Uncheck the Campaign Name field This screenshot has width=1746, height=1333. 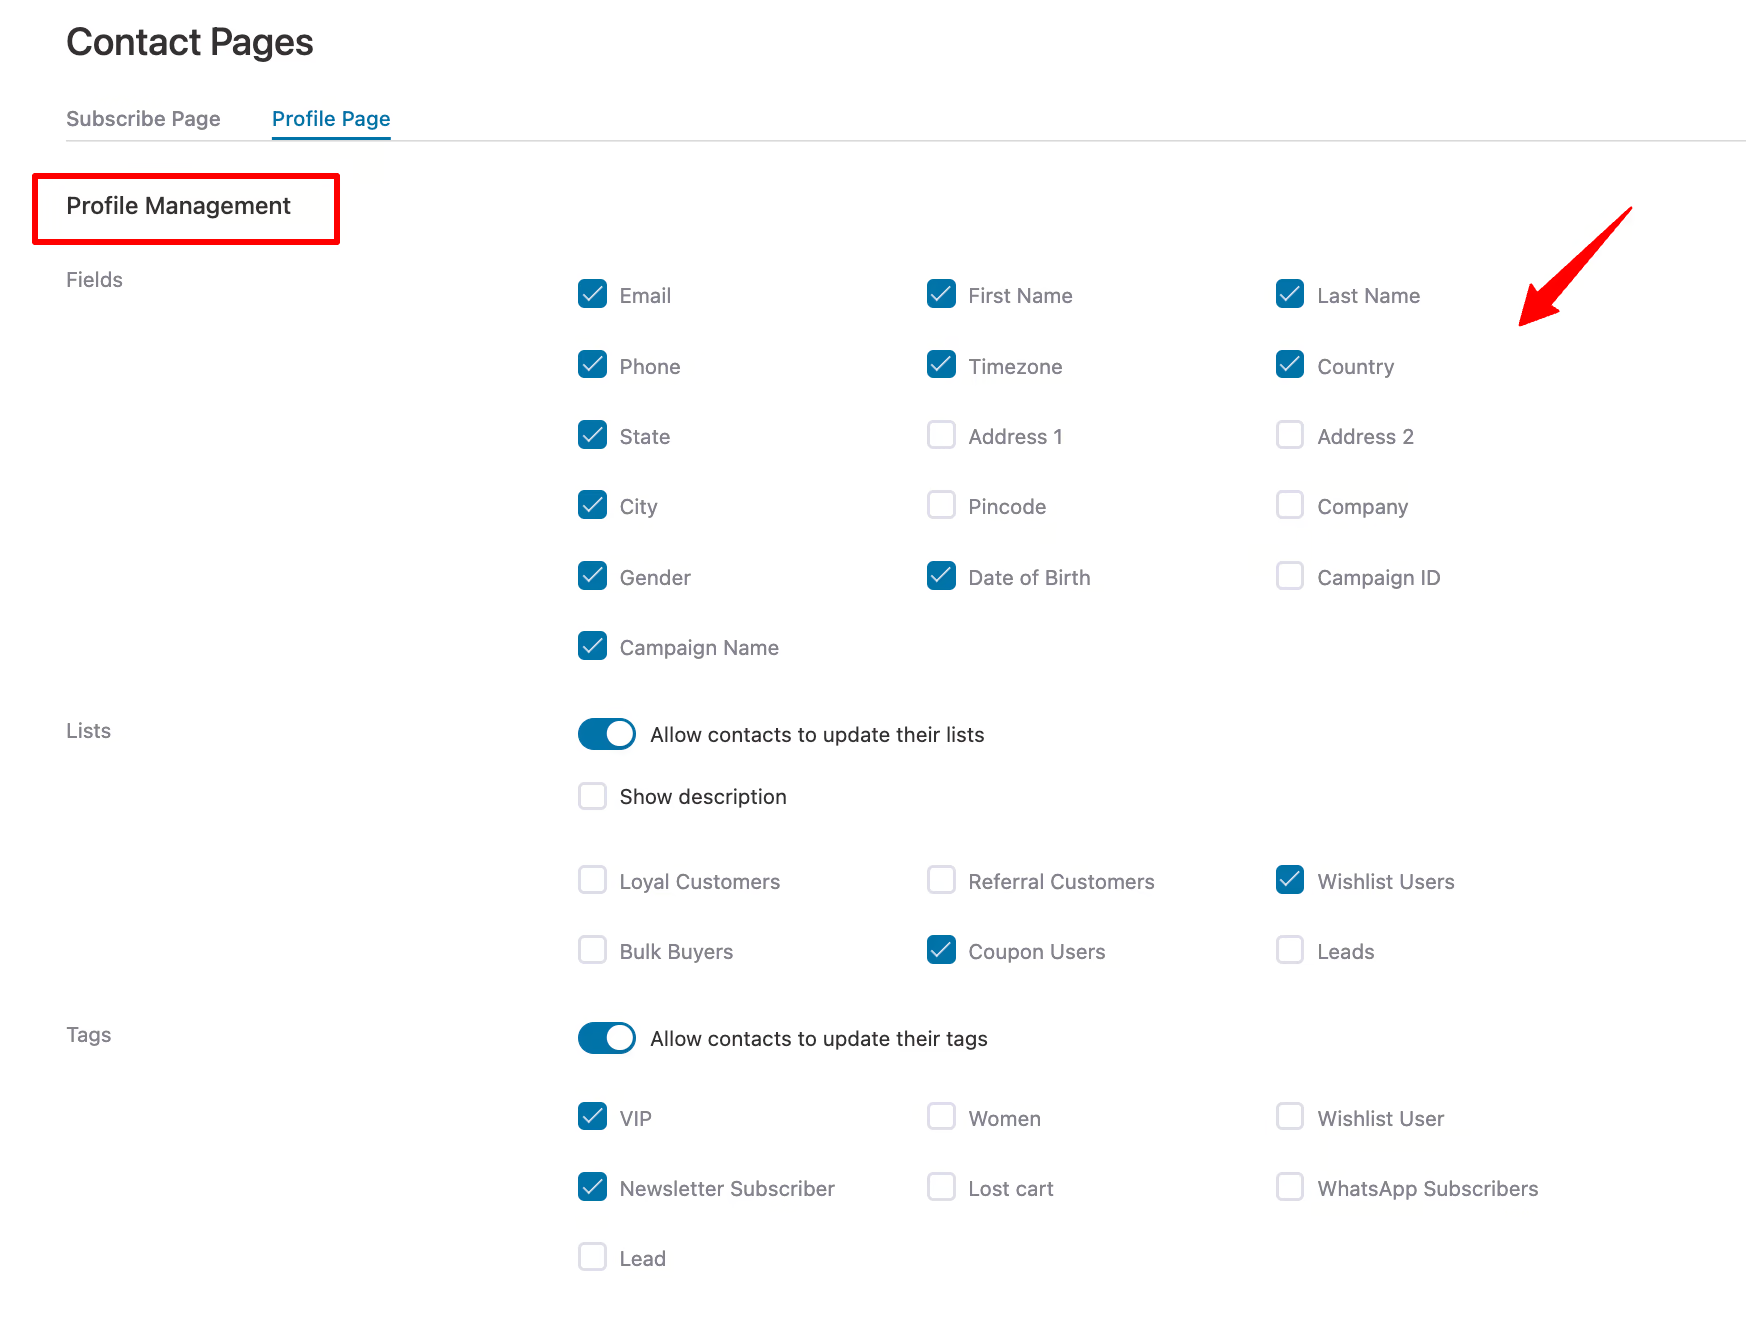pos(592,646)
